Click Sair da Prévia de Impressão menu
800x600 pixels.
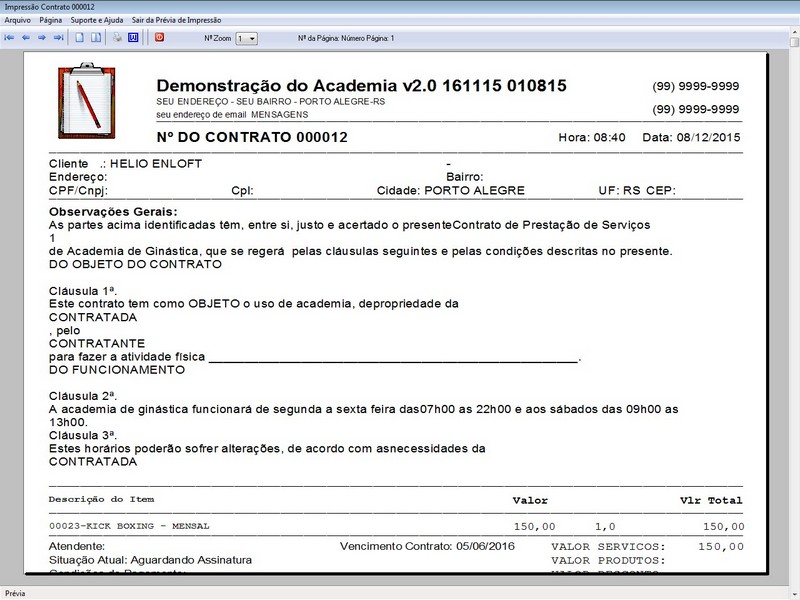click(x=177, y=20)
